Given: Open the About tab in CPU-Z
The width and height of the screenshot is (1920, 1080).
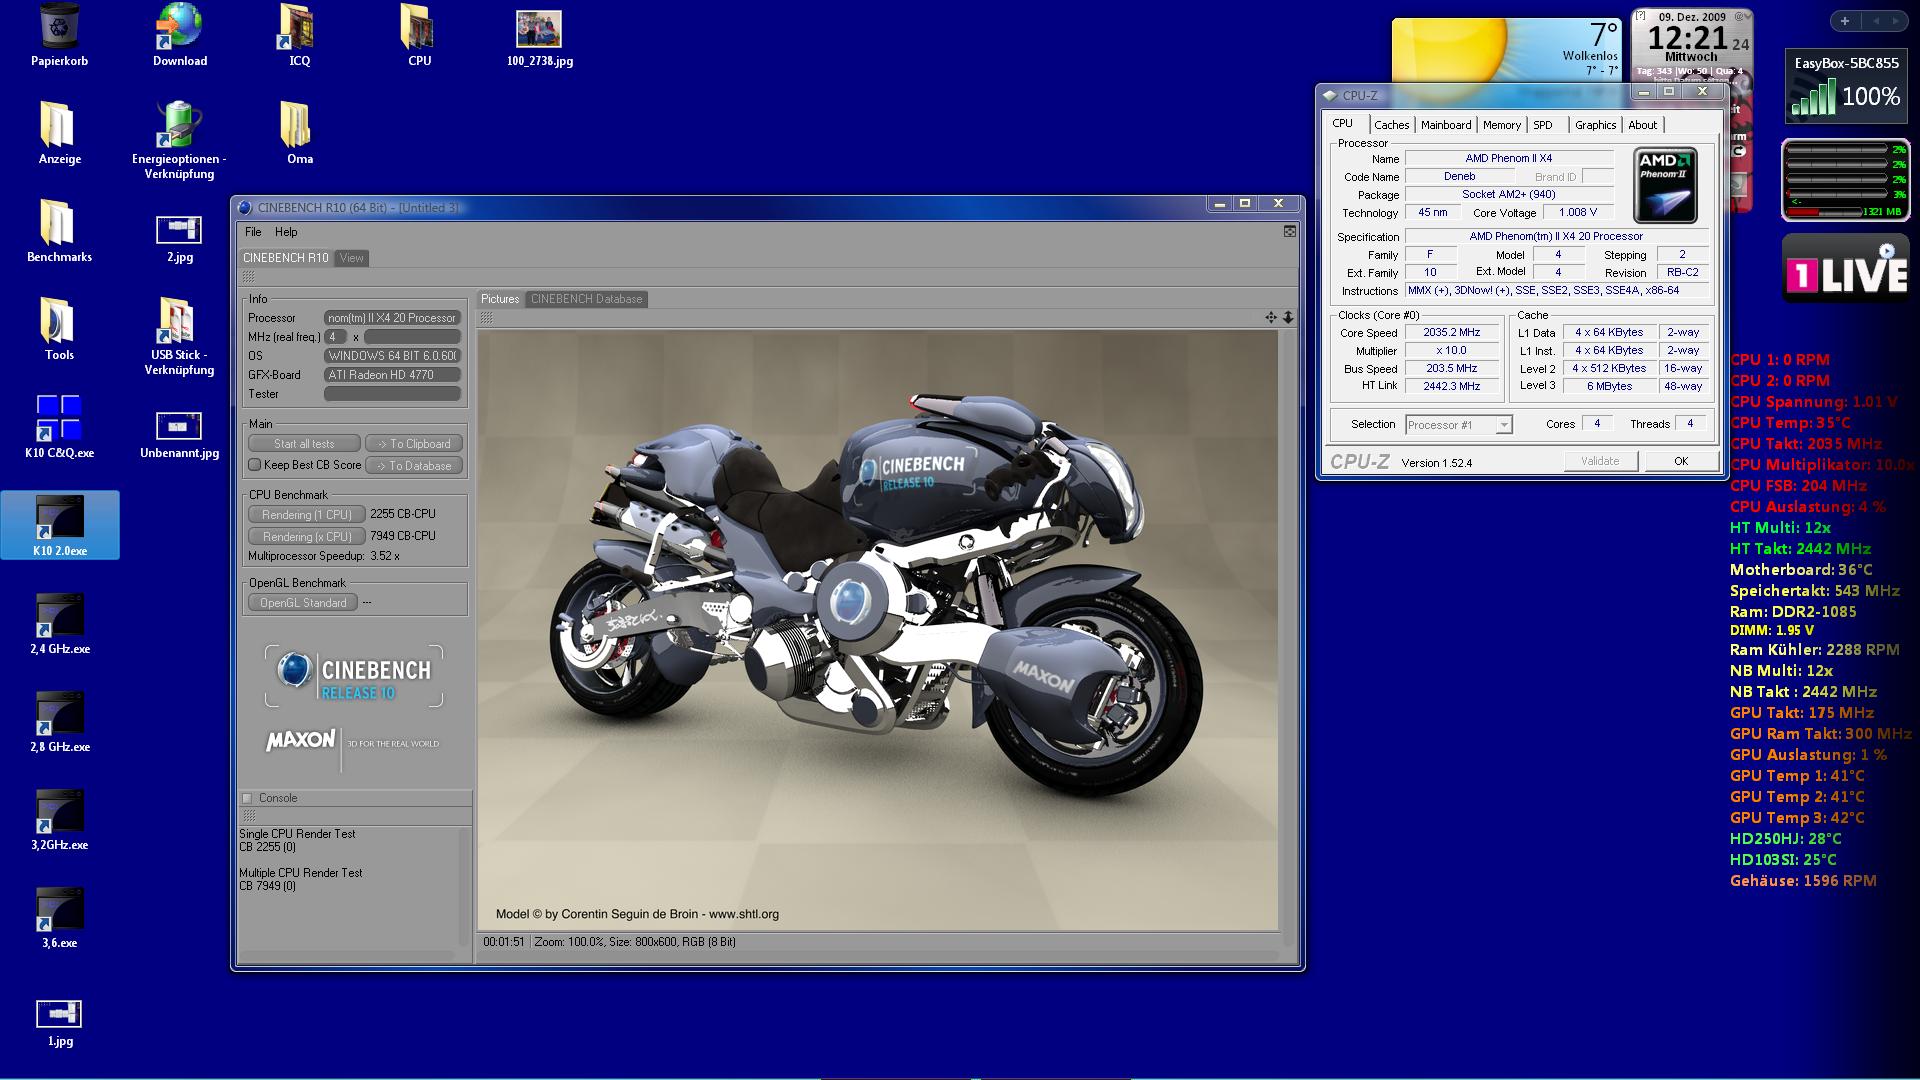Looking at the screenshot, I should pos(1642,125).
